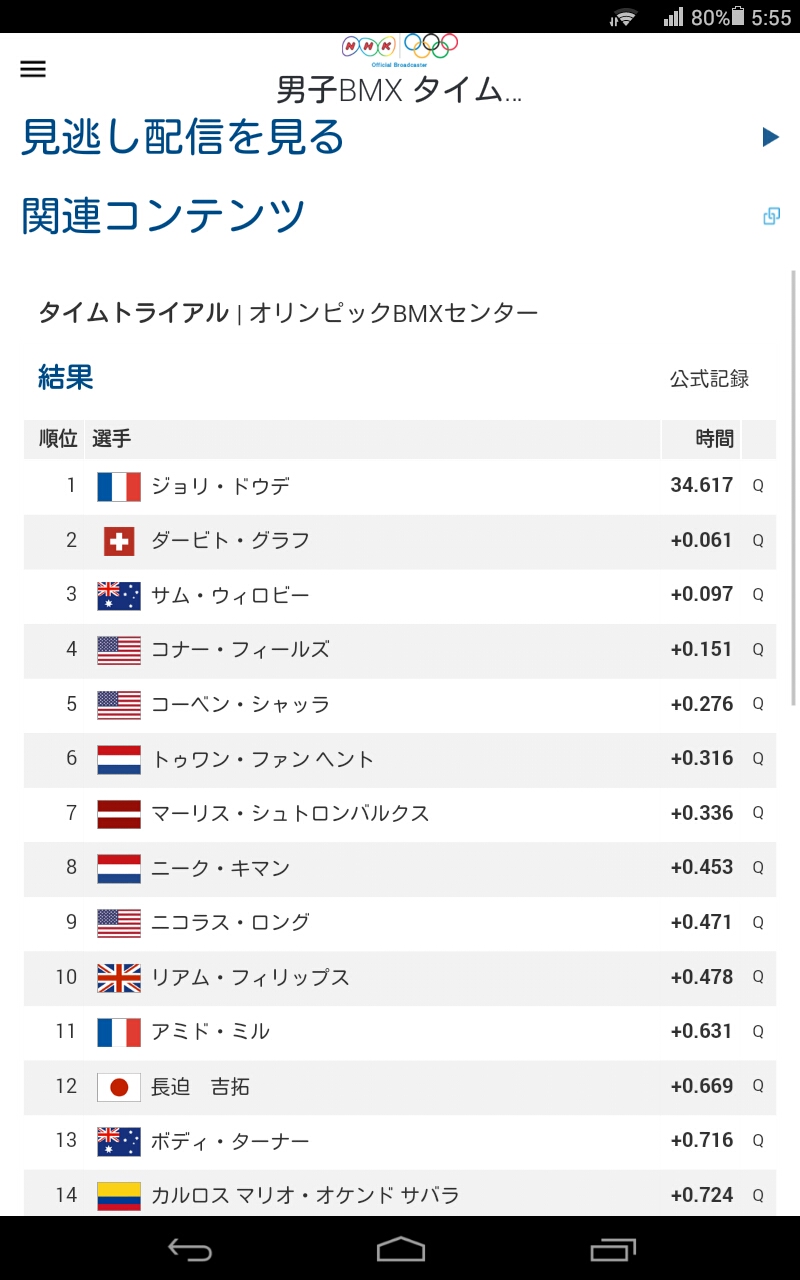Tap the 時間 column header

[714, 439]
